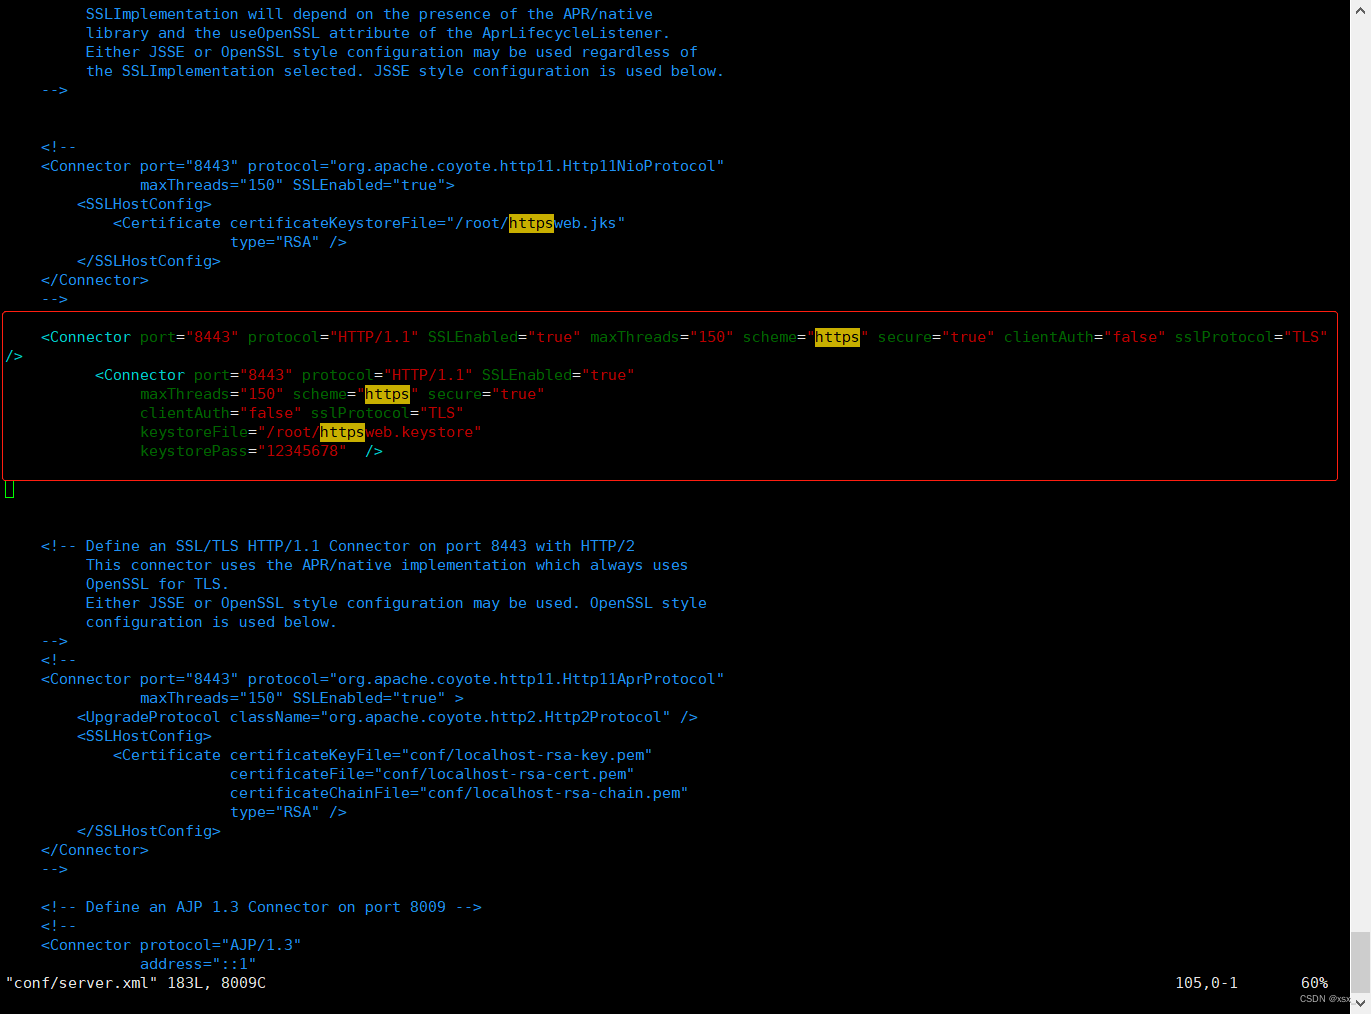Click the vertical scrollbar thumb
The image size is (1371, 1014).
(x=1360, y=960)
